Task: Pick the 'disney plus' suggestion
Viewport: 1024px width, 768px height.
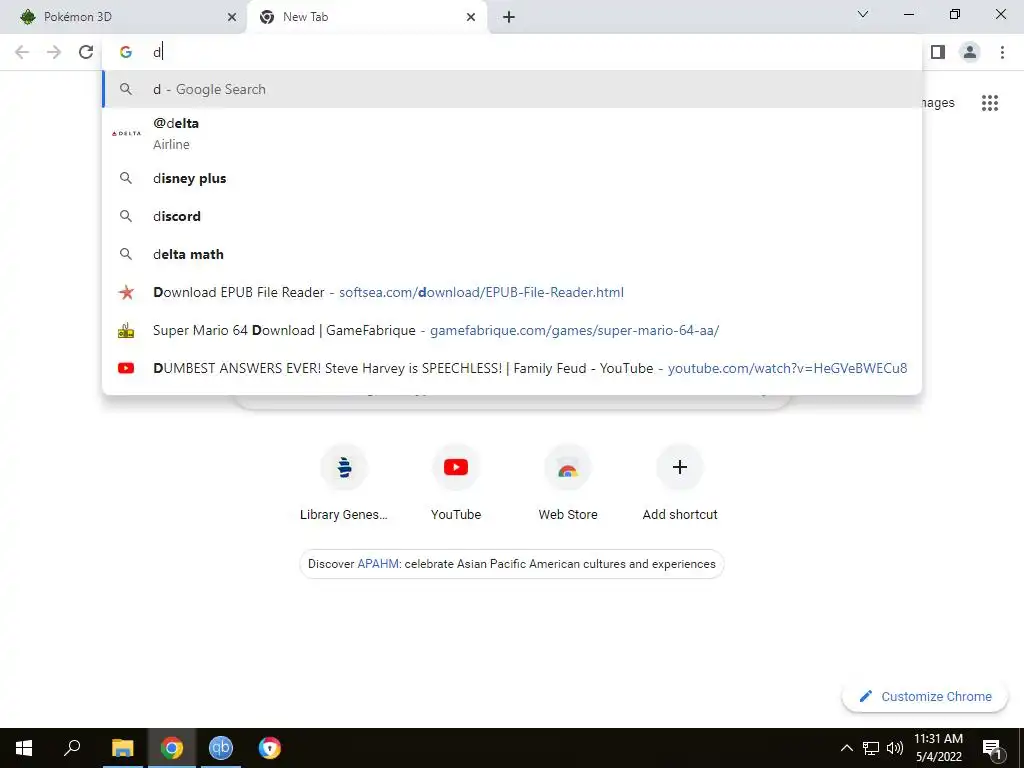Action: coord(513,178)
